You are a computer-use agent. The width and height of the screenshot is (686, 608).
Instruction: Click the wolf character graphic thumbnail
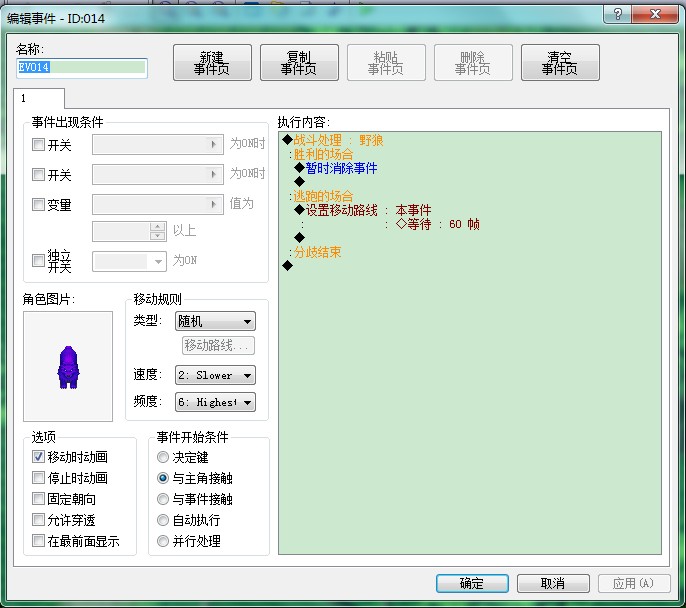click(68, 367)
